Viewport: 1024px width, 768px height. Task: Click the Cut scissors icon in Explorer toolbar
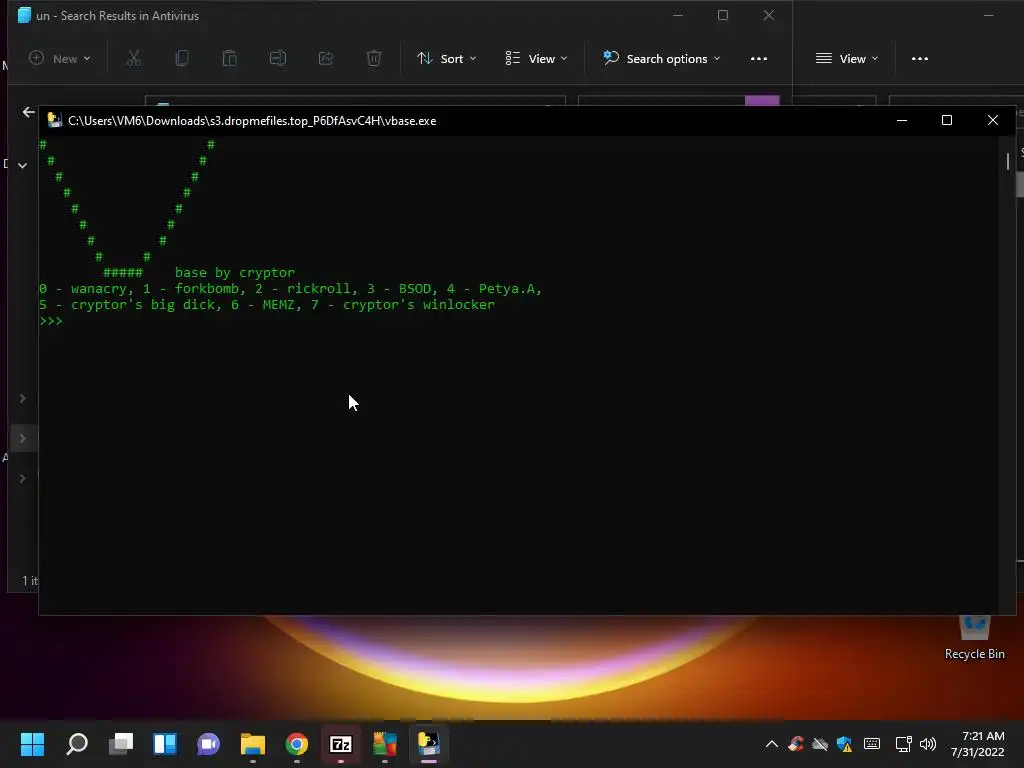tap(133, 59)
